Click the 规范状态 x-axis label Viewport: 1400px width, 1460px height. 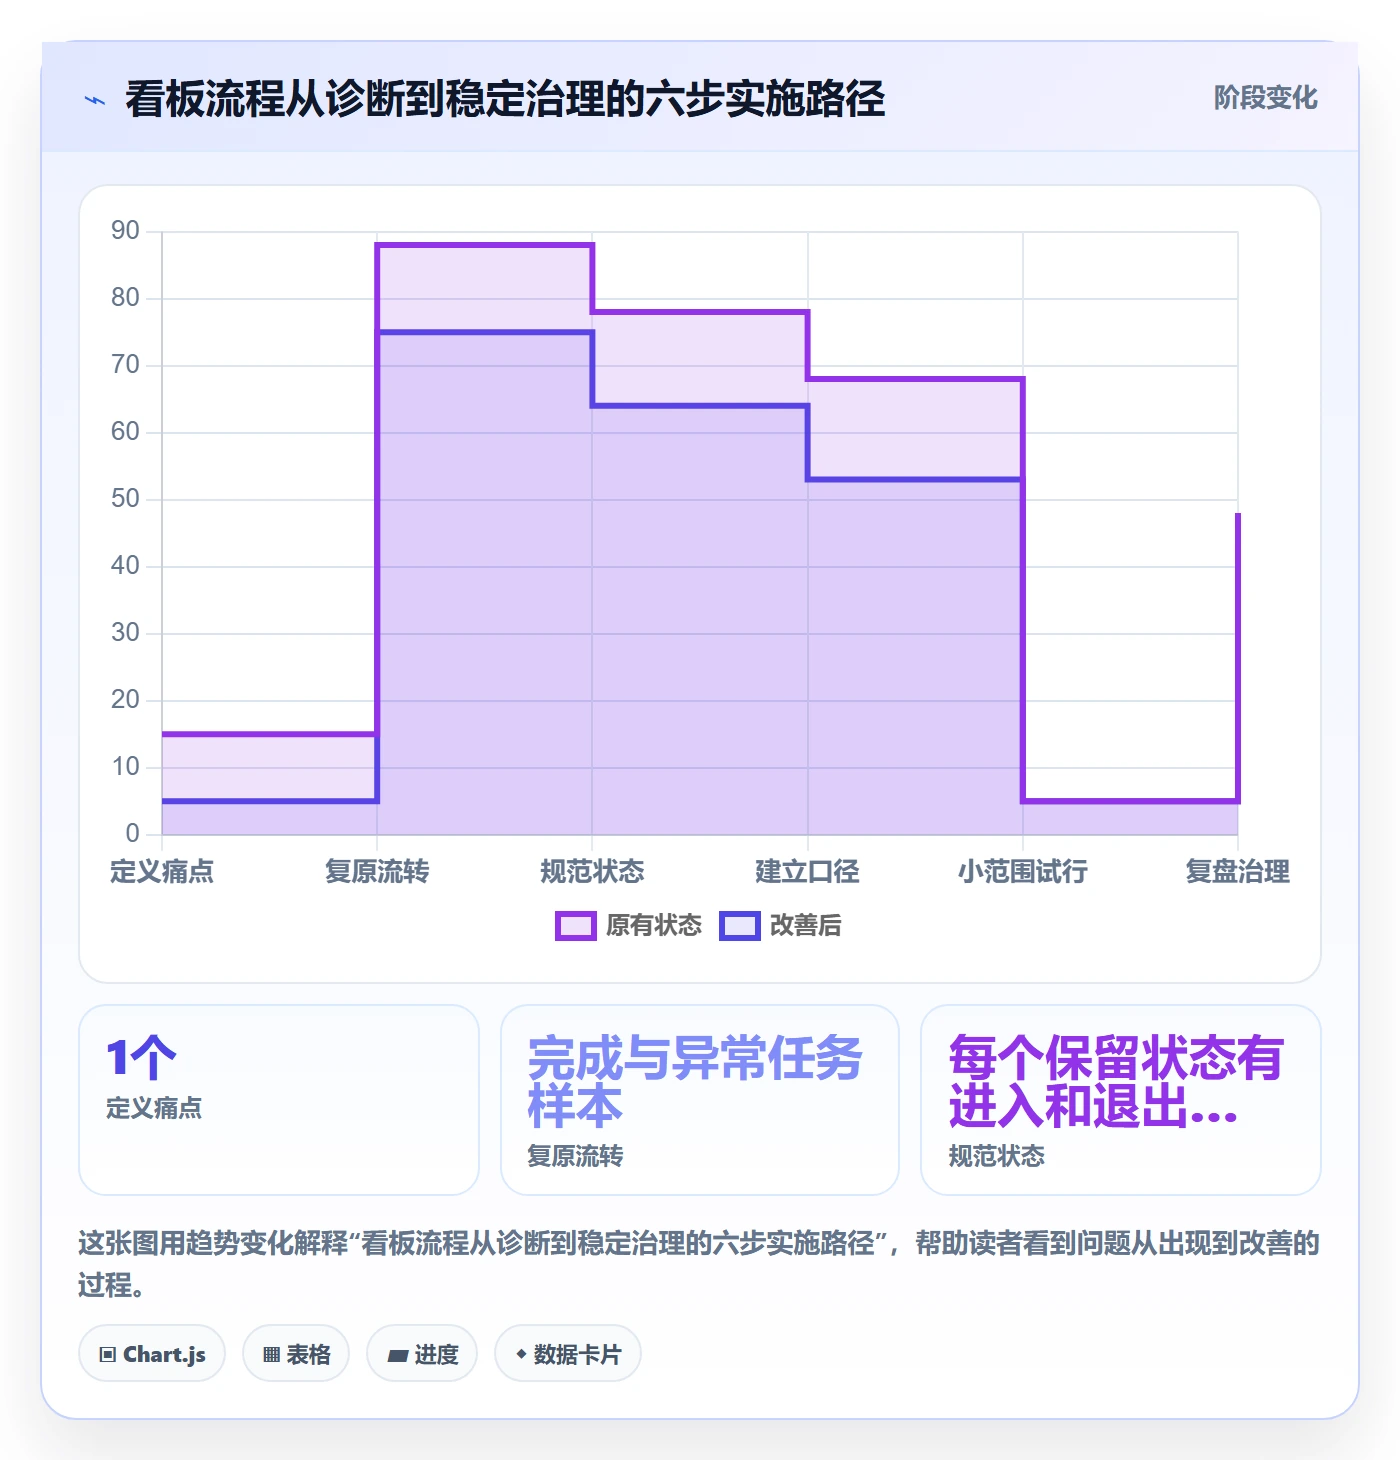pyautogui.click(x=592, y=872)
